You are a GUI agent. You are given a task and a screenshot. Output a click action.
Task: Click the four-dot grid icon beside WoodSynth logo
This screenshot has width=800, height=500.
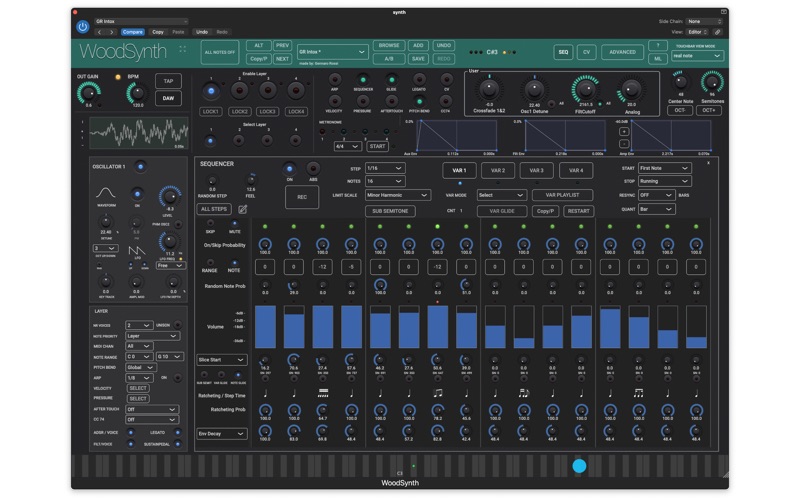click(182, 49)
